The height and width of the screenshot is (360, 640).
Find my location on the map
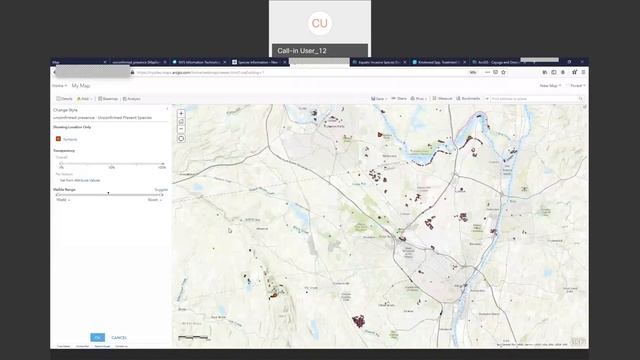point(181,139)
